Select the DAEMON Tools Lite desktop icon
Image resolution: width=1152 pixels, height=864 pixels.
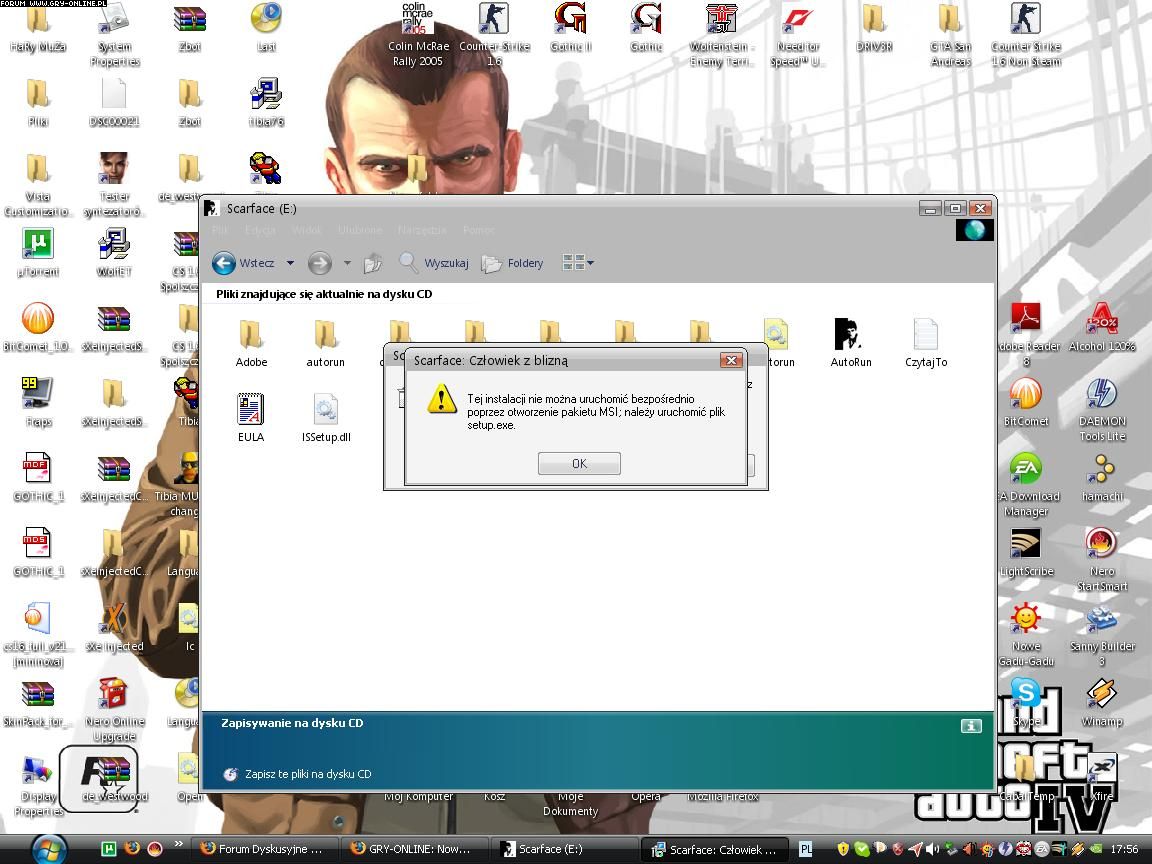[x=1102, y=409]
